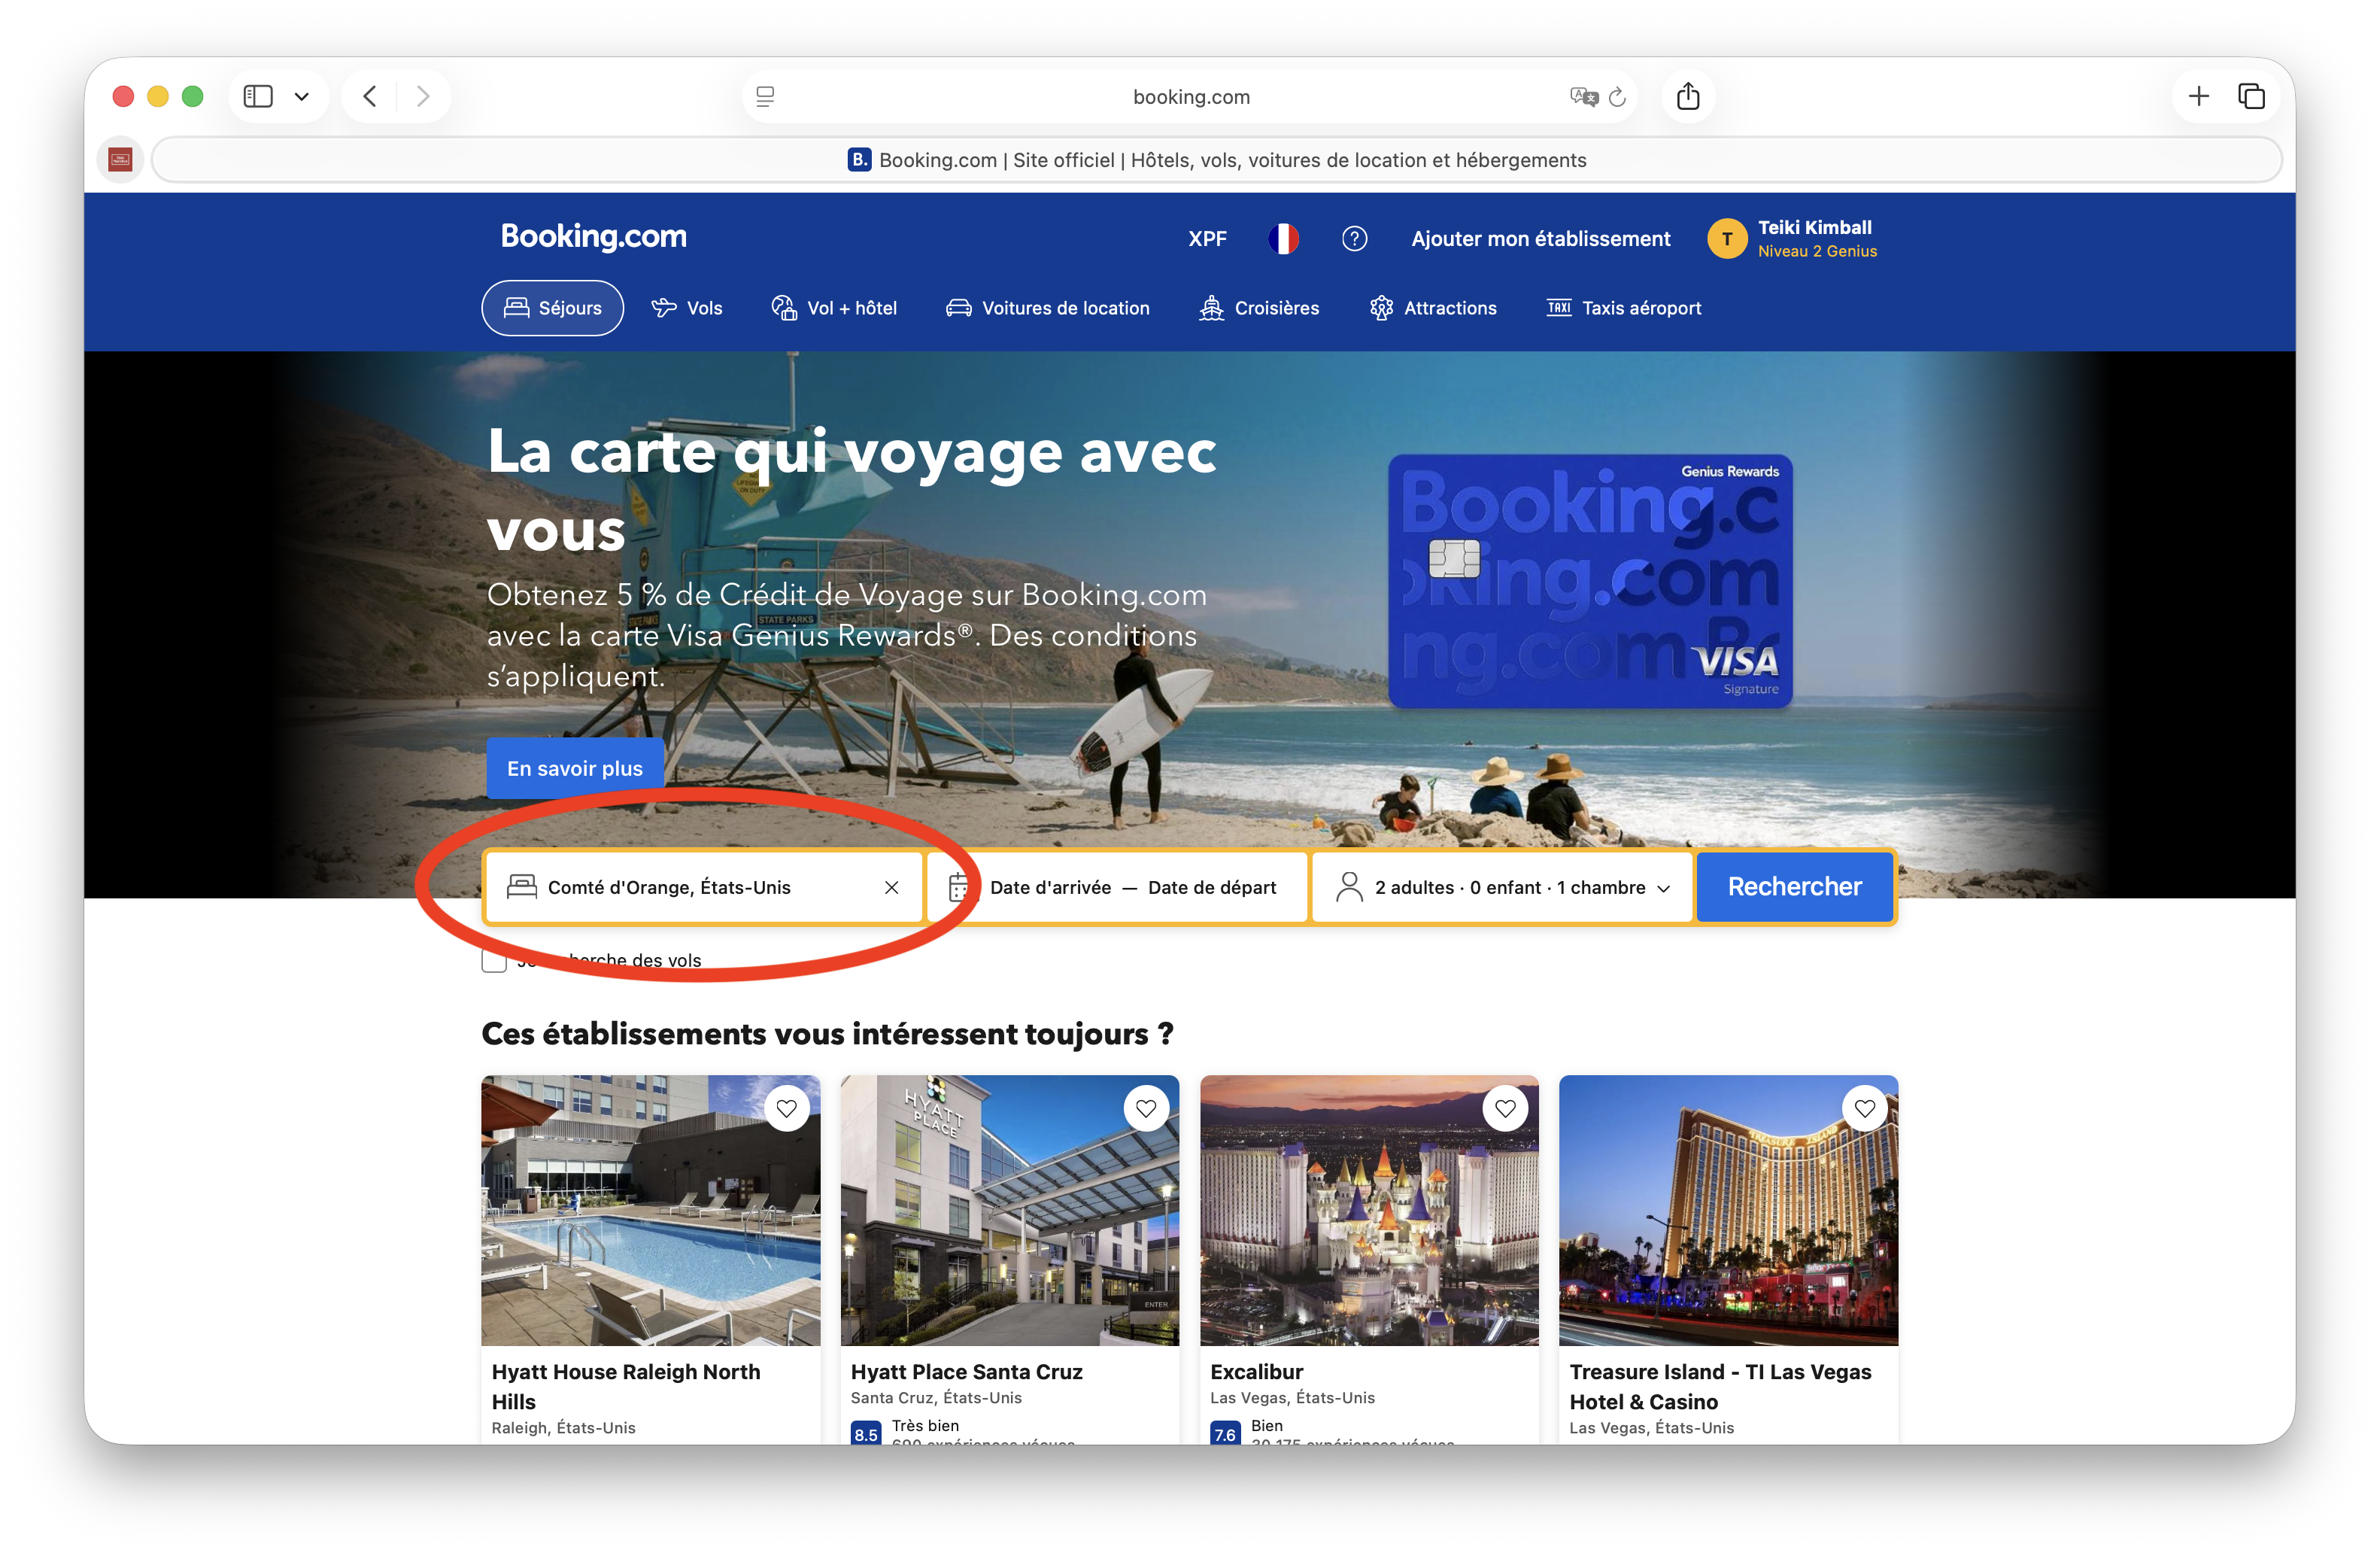This screenshot has height=1556, width=2380.
Task: Click the French flag language icon
Action: point(1283,238)
